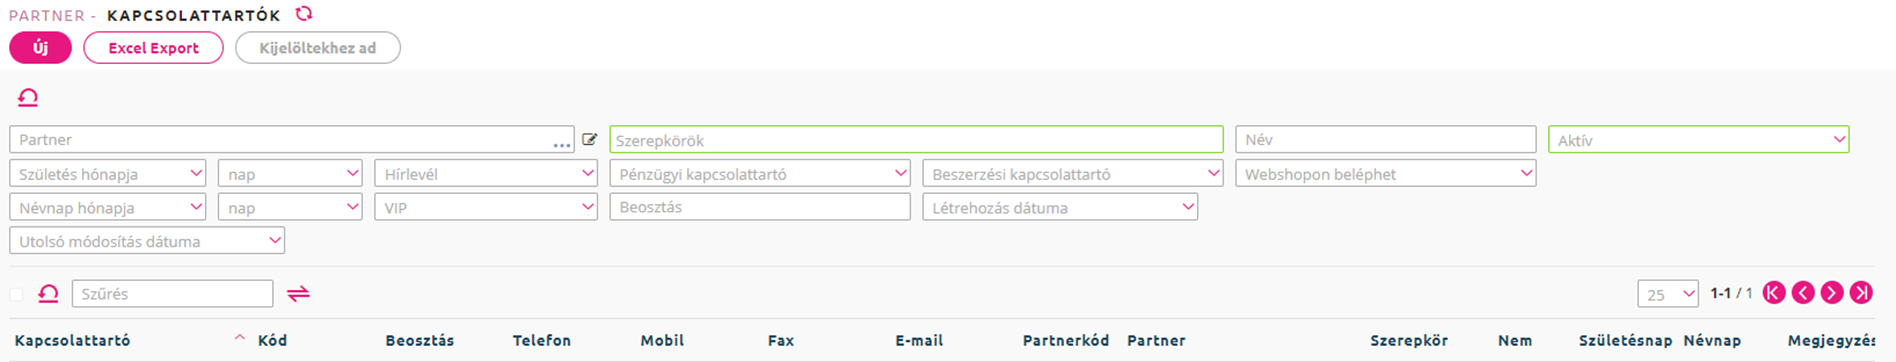Open partner picker via three dots icon
The height and width of the screenshot is (362, 1896).
point(562,144)
